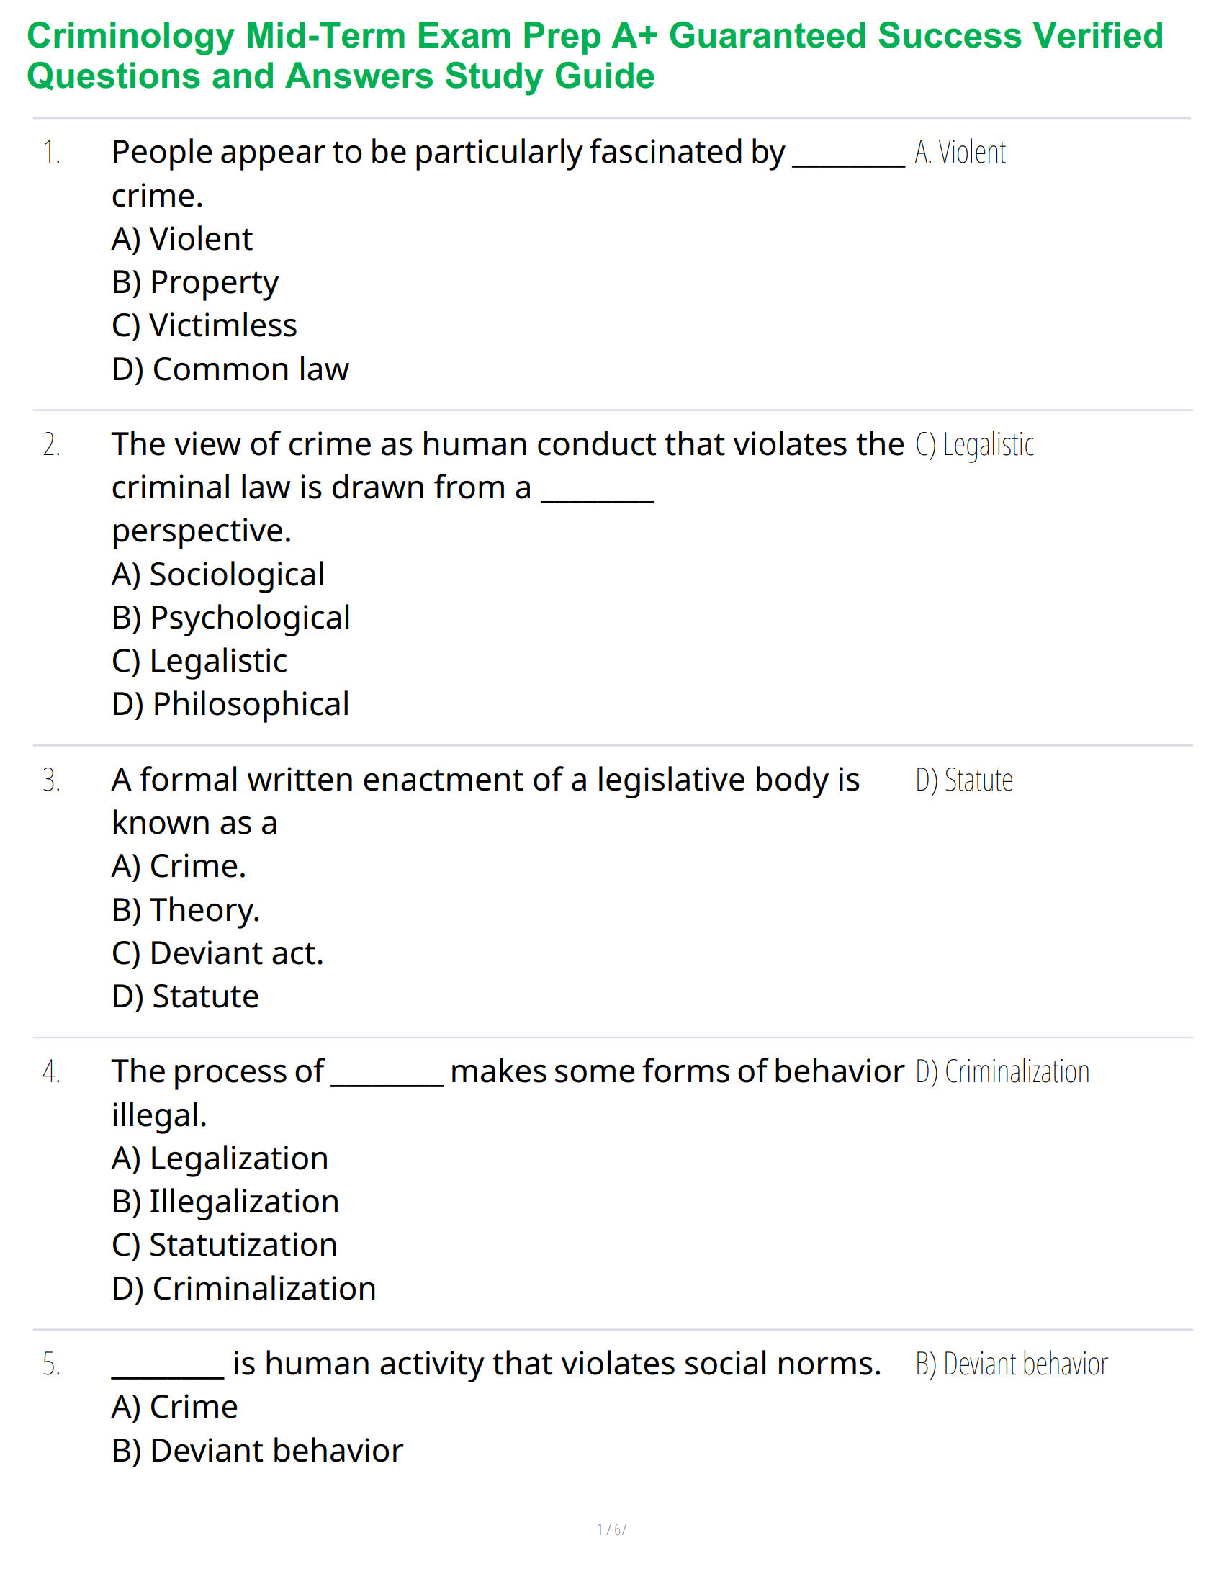
Task: Click option C) Statutization in question 4
Action: [225, 1246]
